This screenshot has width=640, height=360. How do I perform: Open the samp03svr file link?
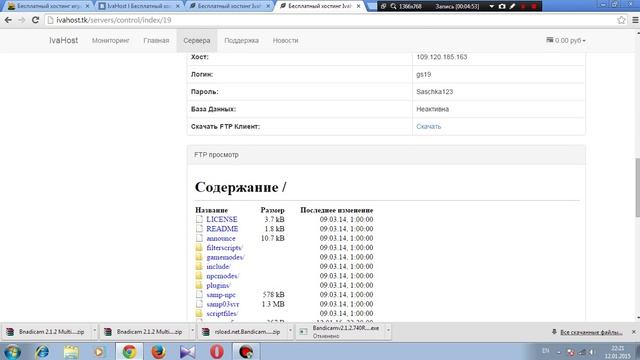222,304
